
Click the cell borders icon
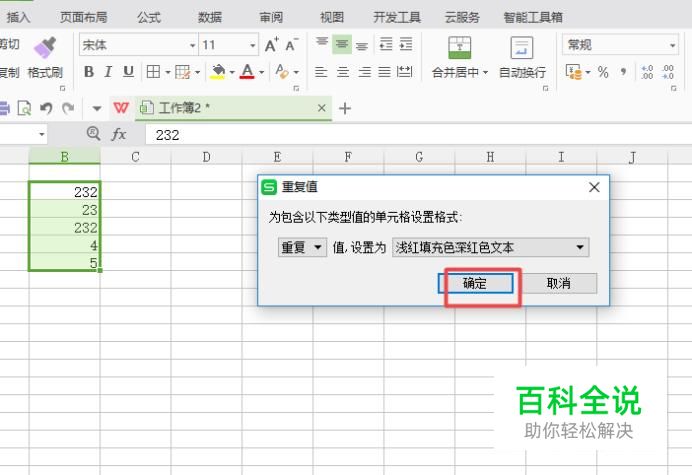tap(153, 72)
